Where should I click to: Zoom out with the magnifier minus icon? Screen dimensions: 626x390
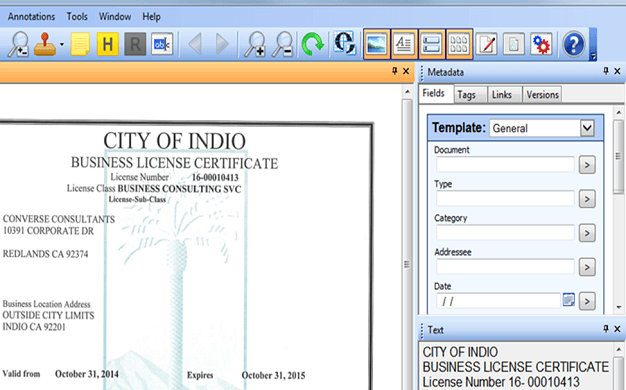click(283, 44)
